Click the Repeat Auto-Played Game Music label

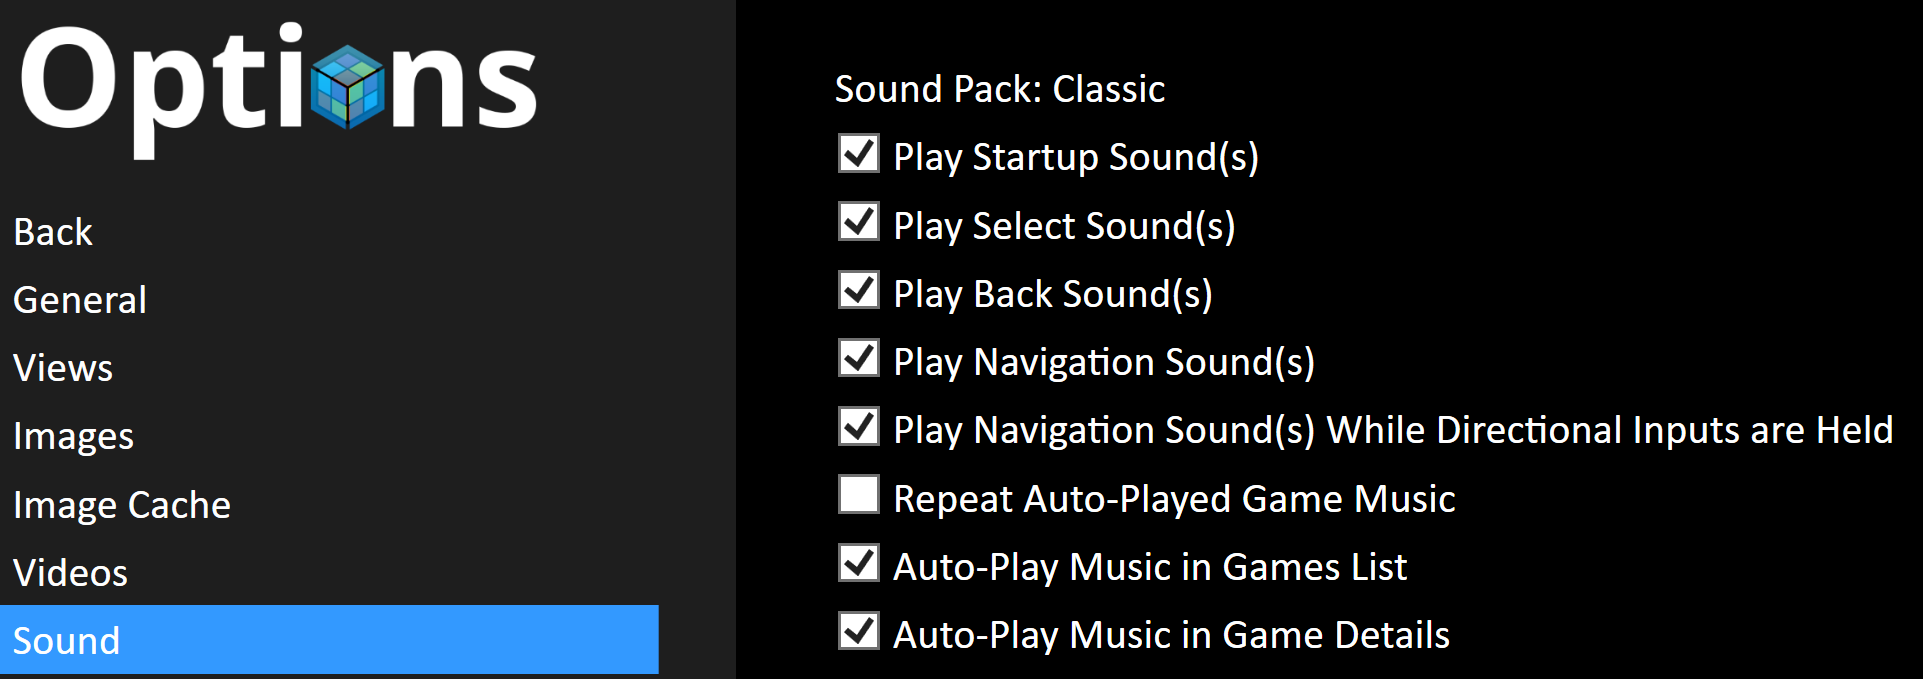click(1174, 499)
